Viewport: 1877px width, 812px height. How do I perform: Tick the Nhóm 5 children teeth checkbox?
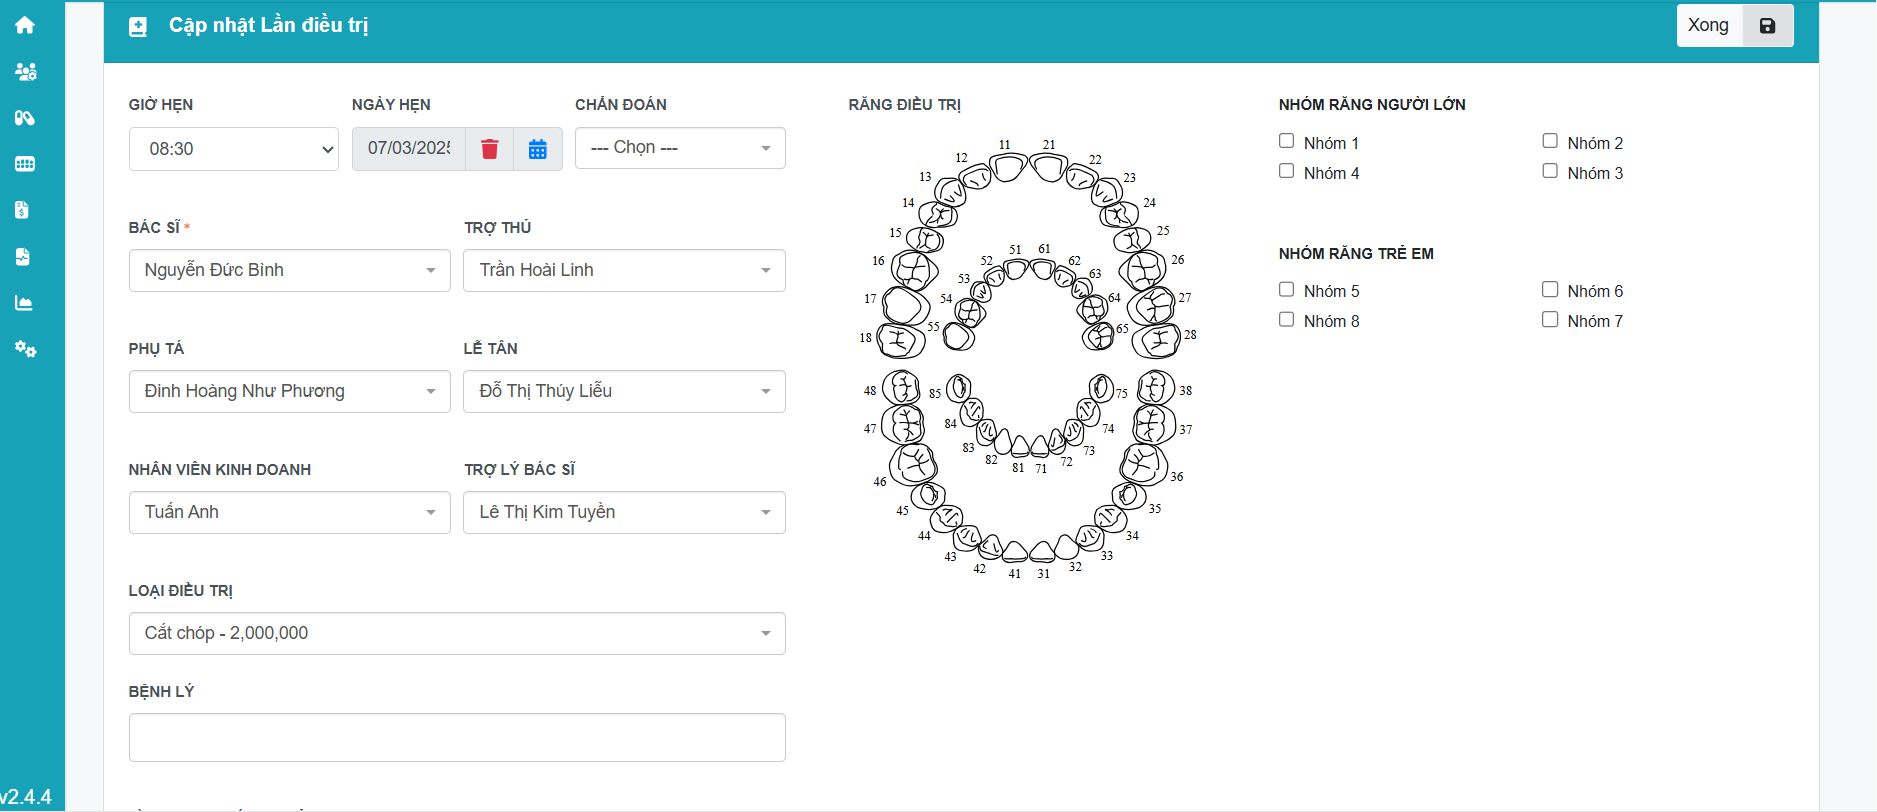tap(1287, 289)
